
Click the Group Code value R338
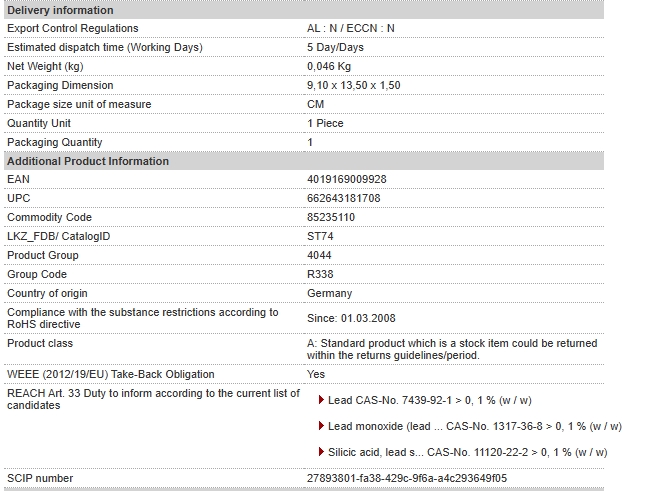pos(320,274)
